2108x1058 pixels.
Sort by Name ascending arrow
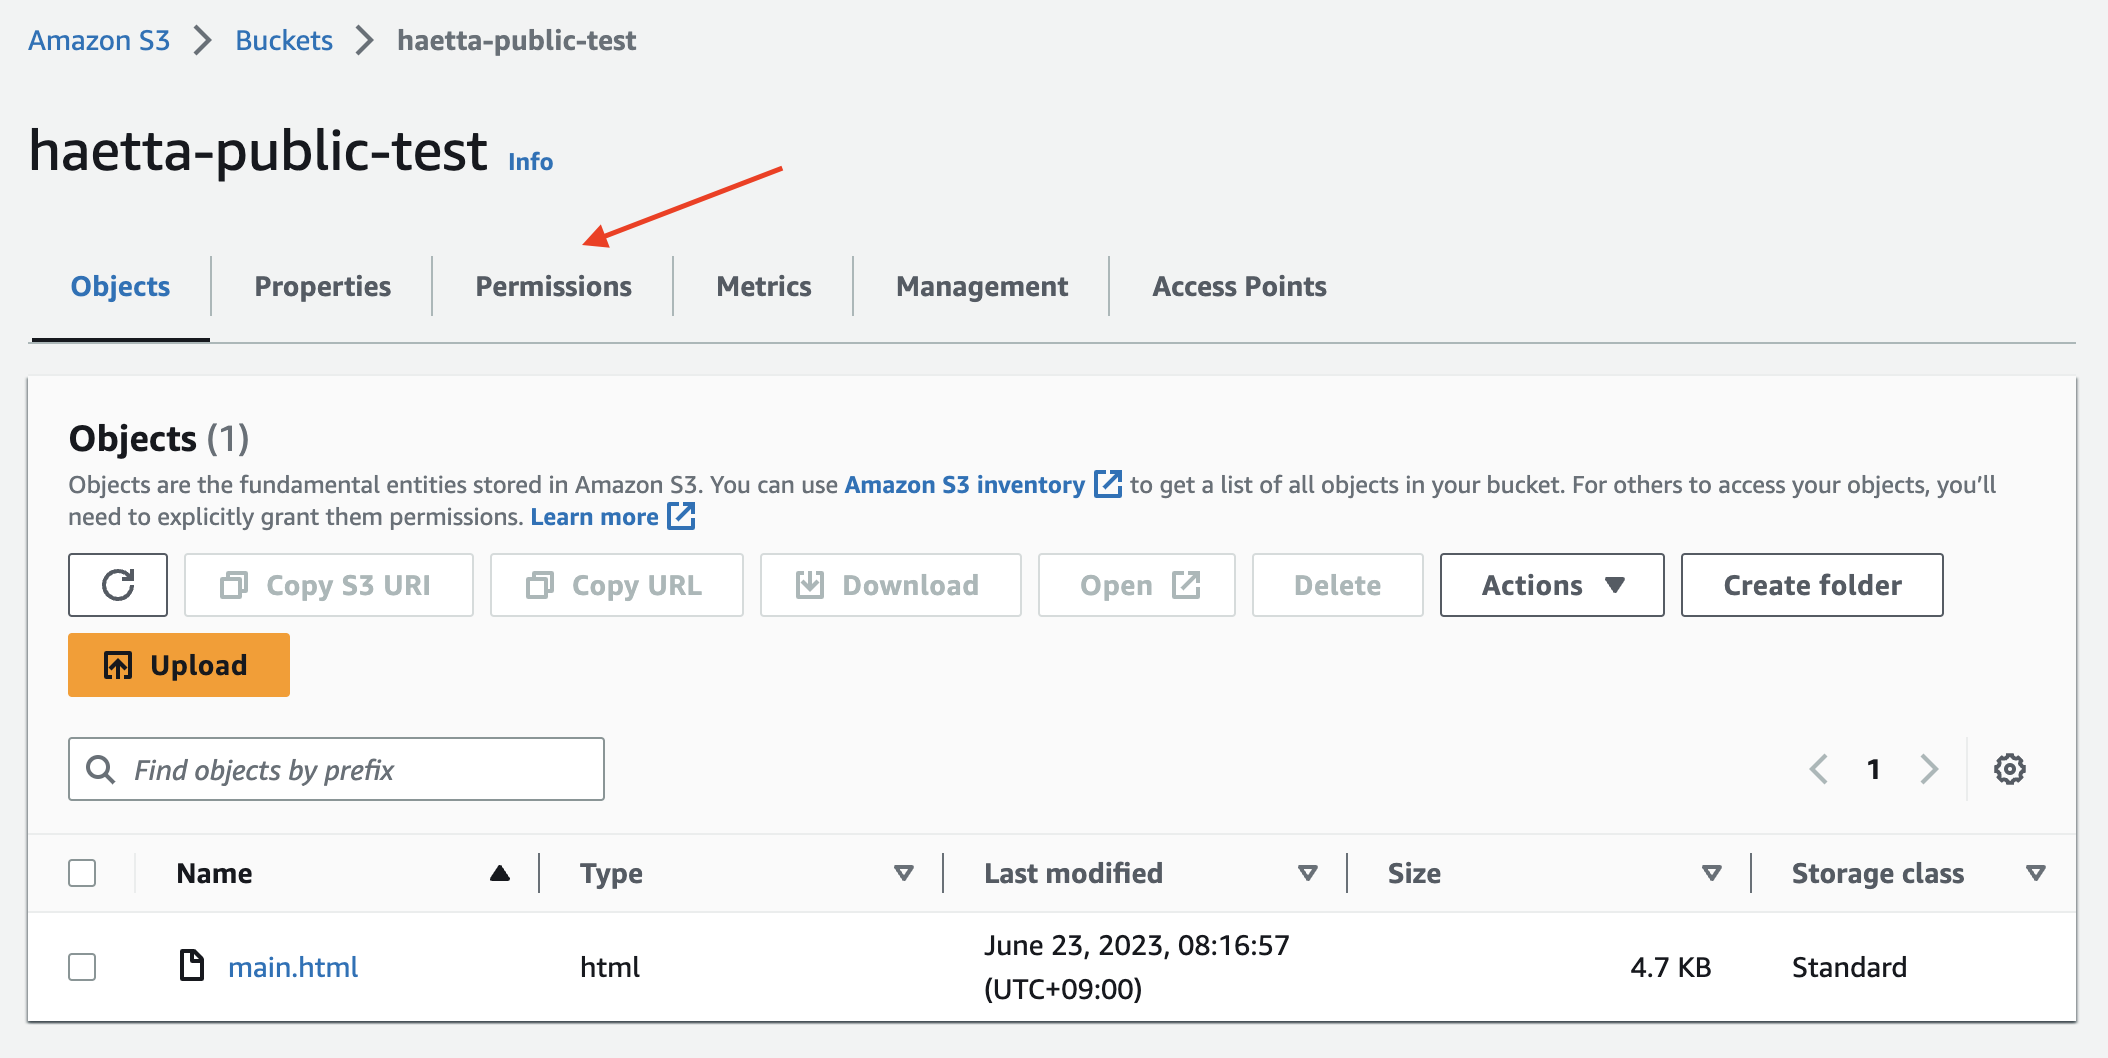(x=500, y=874)
